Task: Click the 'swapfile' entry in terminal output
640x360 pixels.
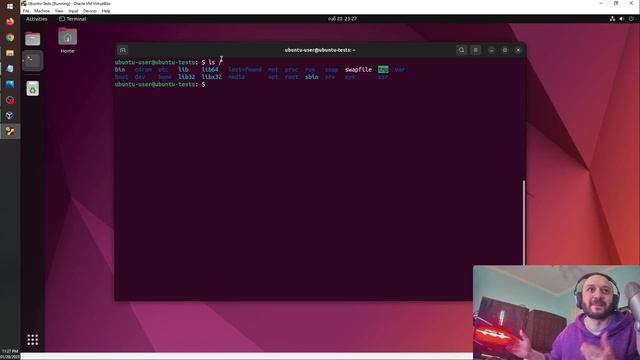Action: coord(358,70)
